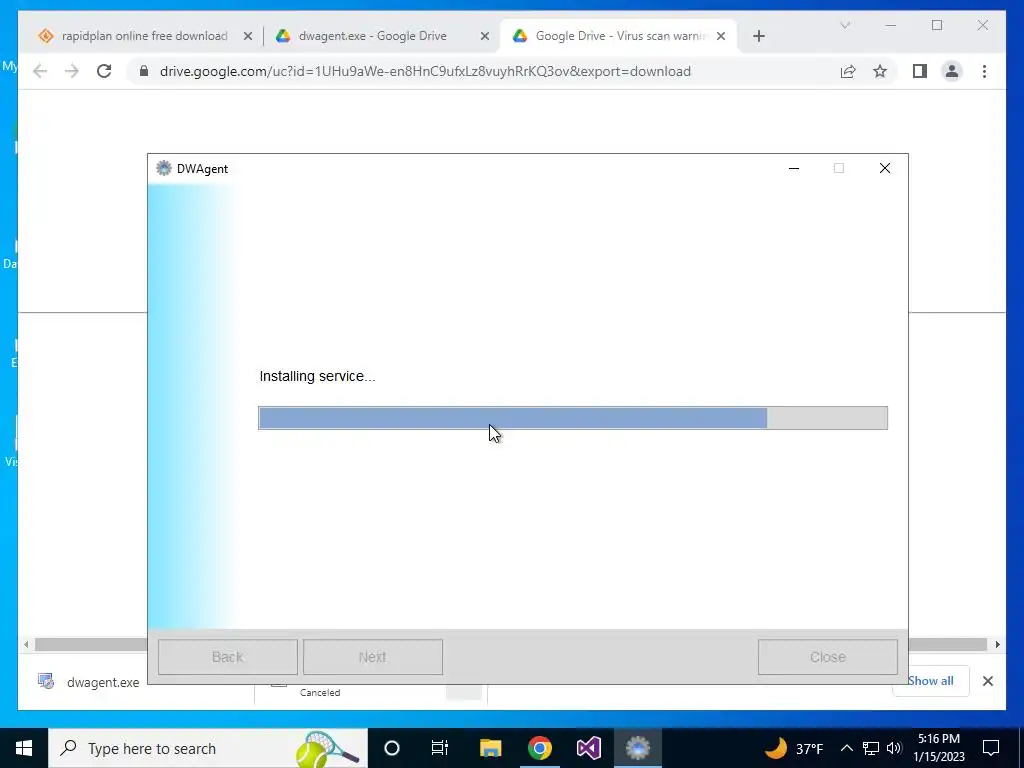This screenshot has width=1024, height=768.
Task: Show hidden system tray icons
Action: pos(846,748)
